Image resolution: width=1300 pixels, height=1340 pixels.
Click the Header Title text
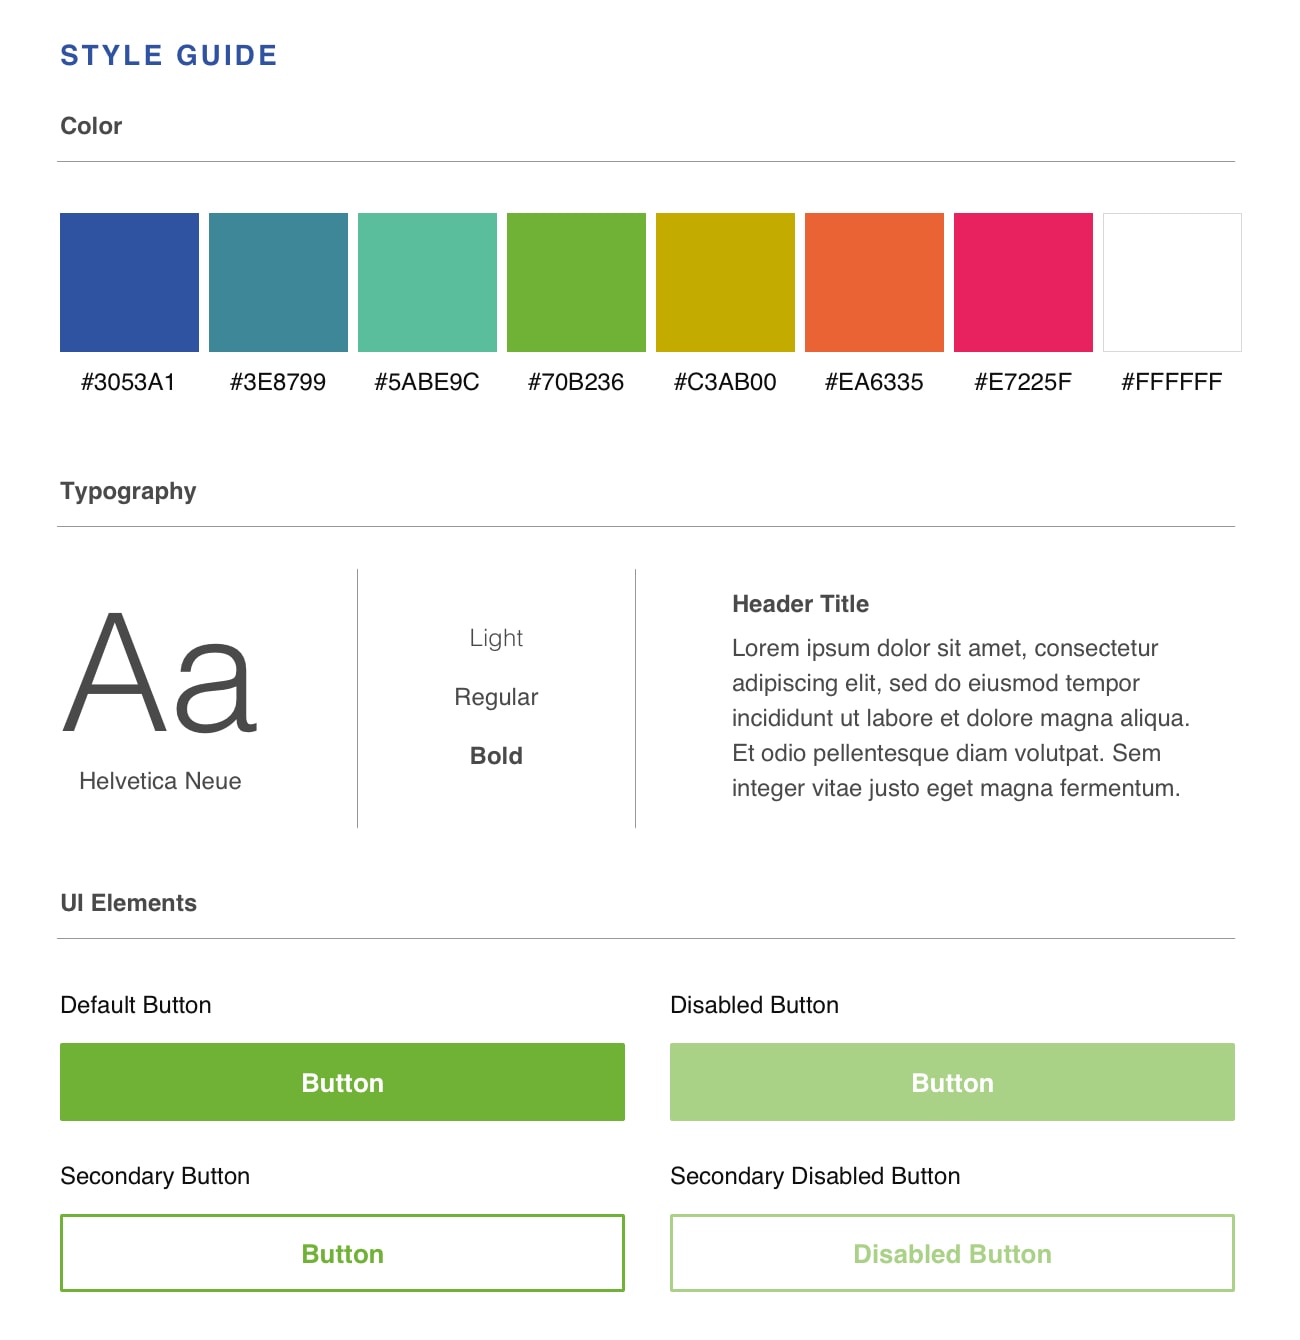[800, 604]
